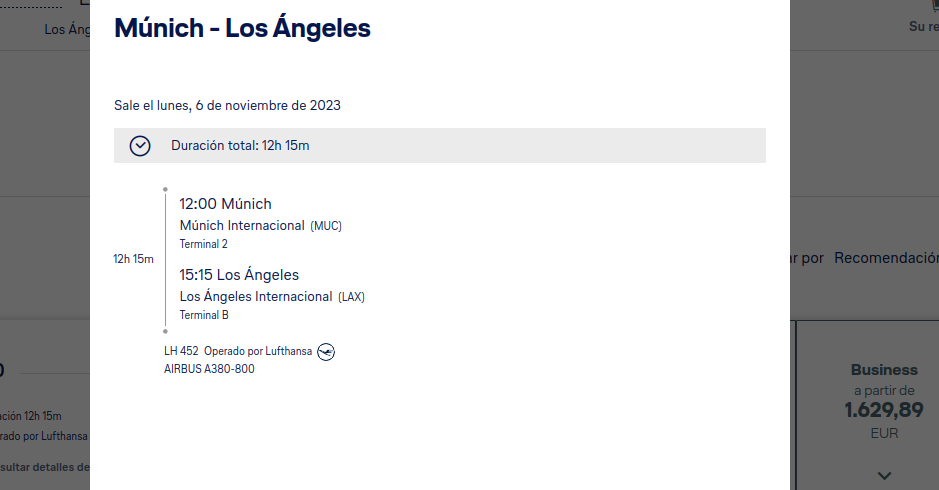Click the Business fare heading
Image resolution: width=939 pixels, height=490 pixels.
pyautogui.click(x=884, y=370)
